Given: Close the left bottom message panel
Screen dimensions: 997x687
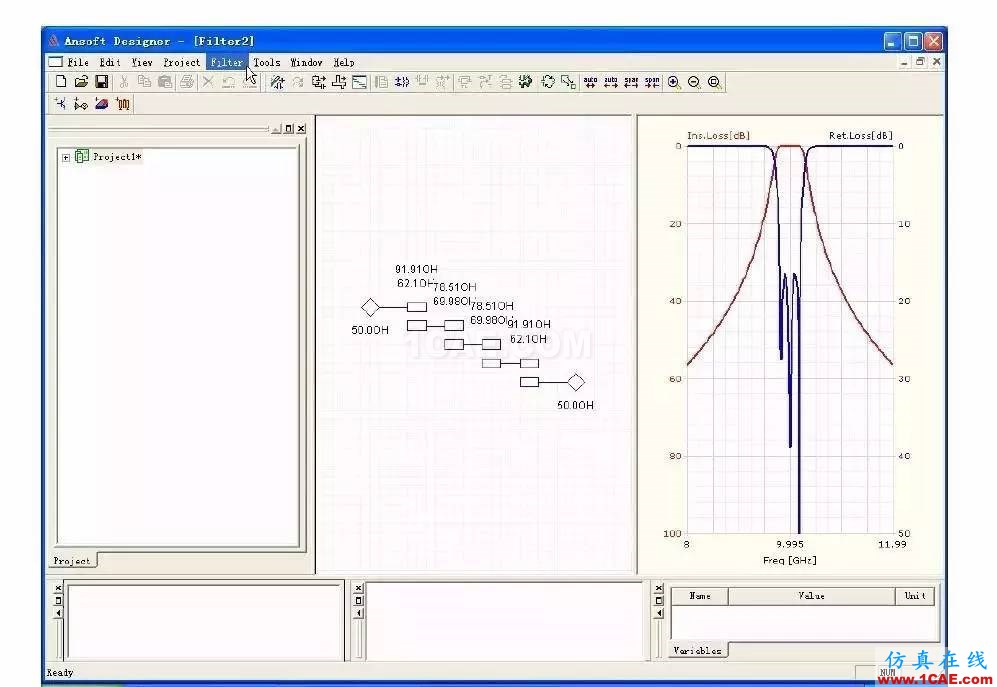Looking at the screenshot, I should [x=58, y=588].
